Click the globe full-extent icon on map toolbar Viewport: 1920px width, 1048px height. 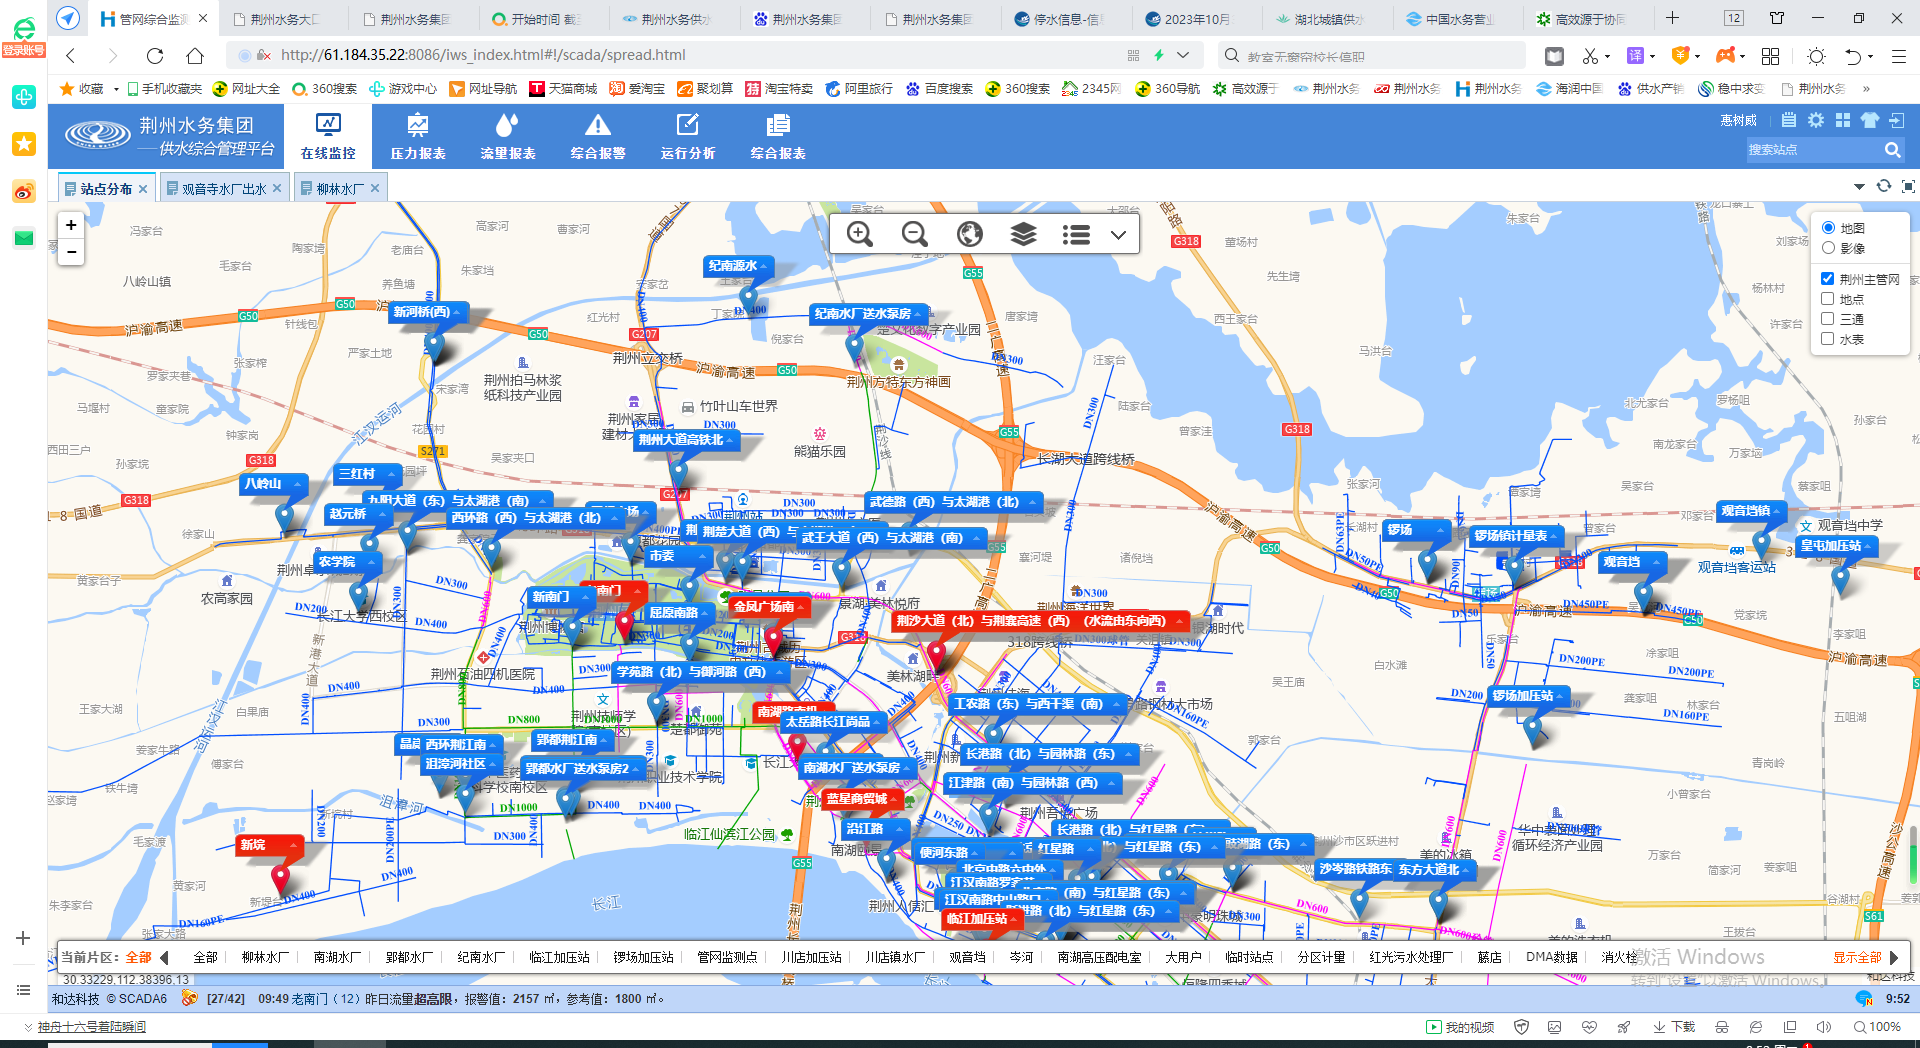click(x=969, y=234)
